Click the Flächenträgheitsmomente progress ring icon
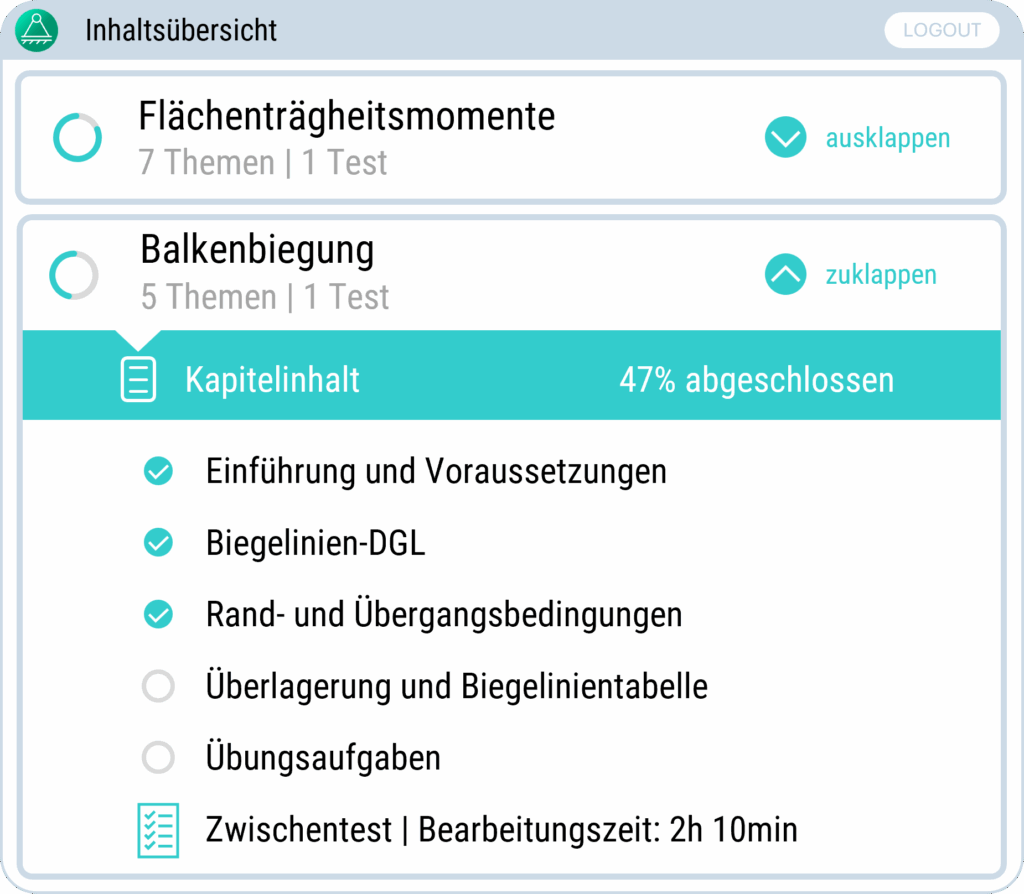The width and height of the screenshot is (1024, 894). click(77, 138)
